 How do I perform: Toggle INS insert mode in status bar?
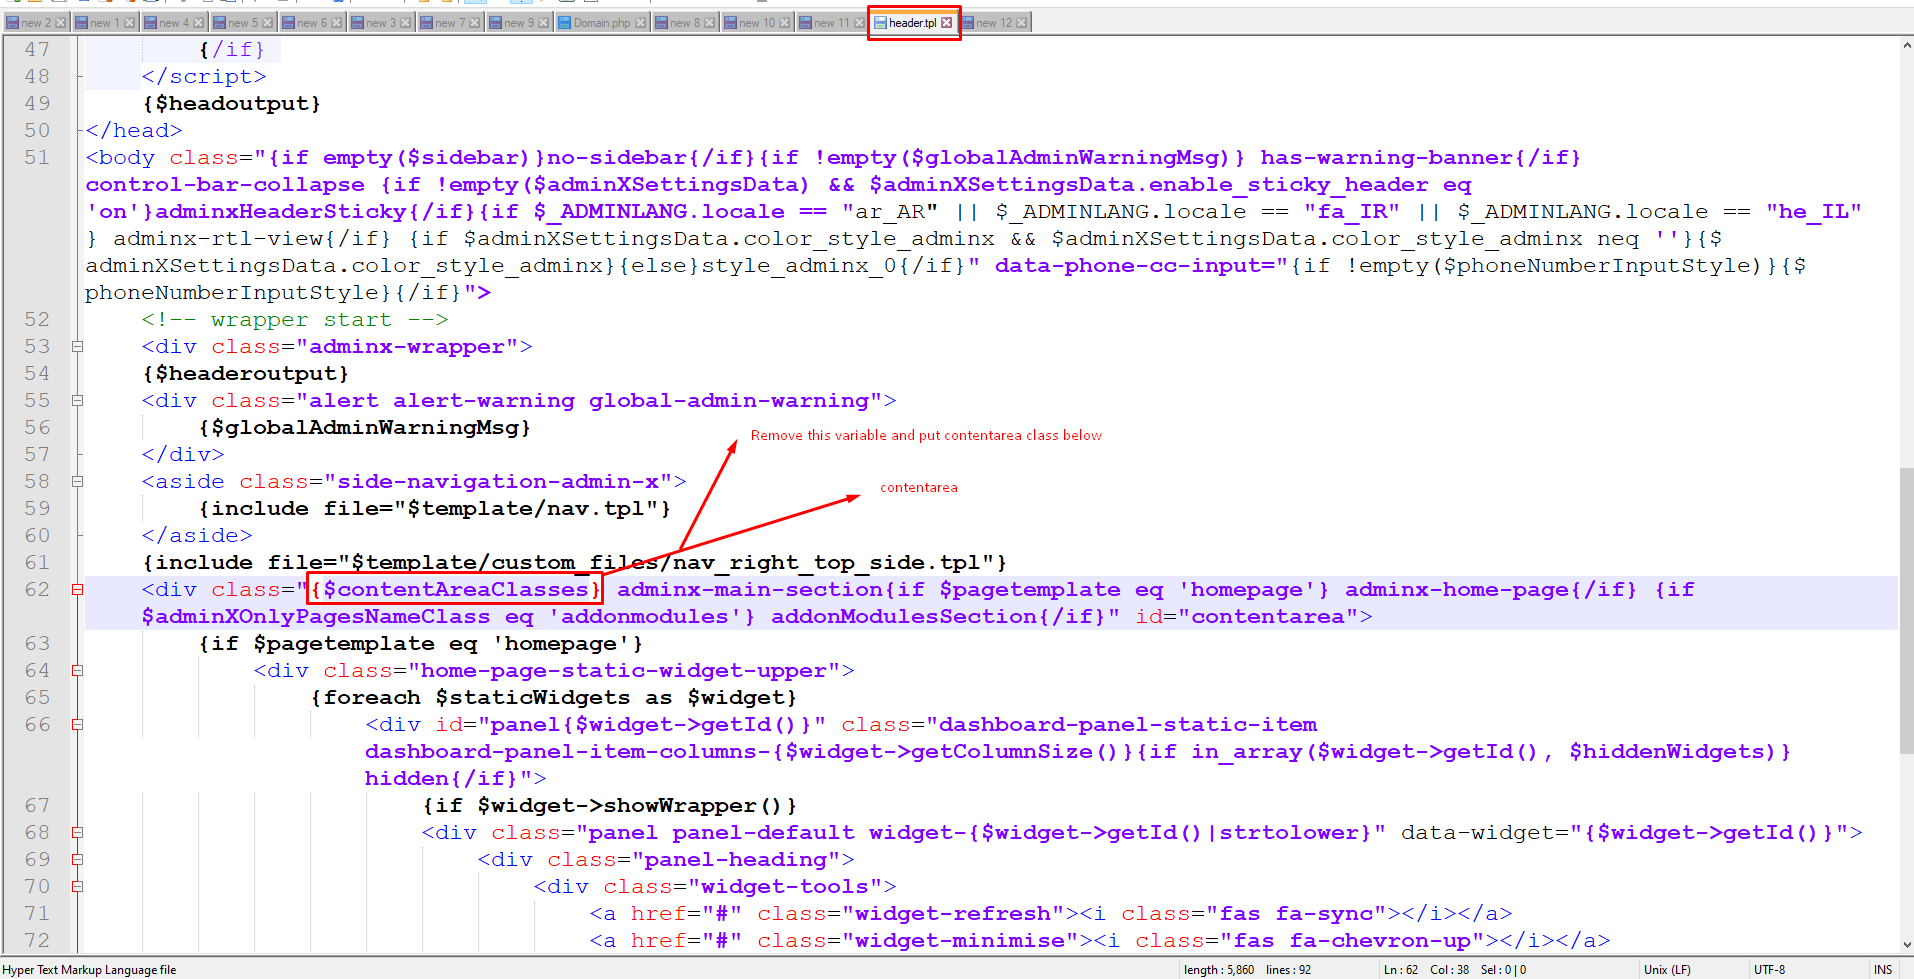point(1882,969)
